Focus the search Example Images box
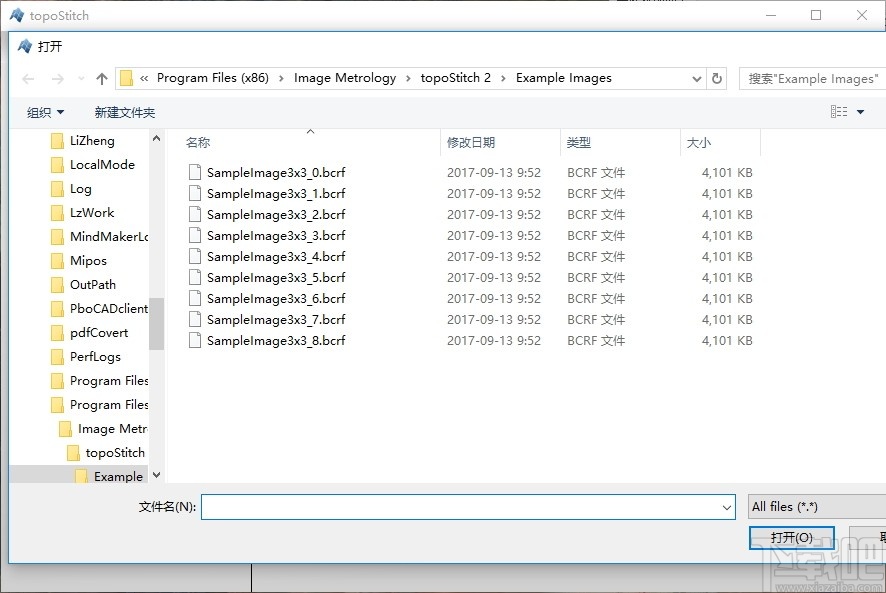 tap(813, 79)
